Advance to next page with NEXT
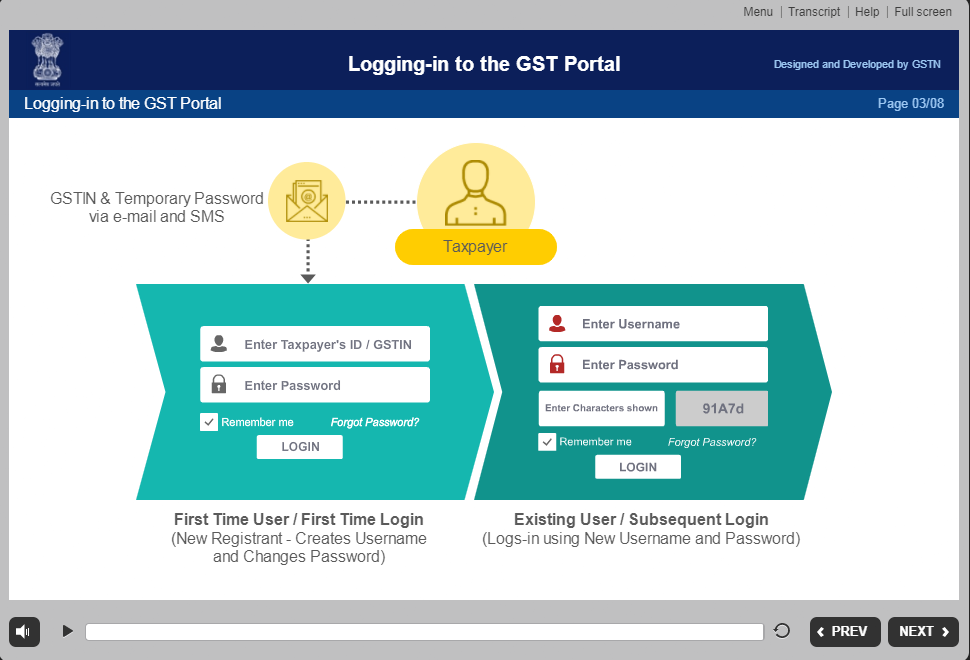Screen dimensions: 970x660 coord(923,632)
